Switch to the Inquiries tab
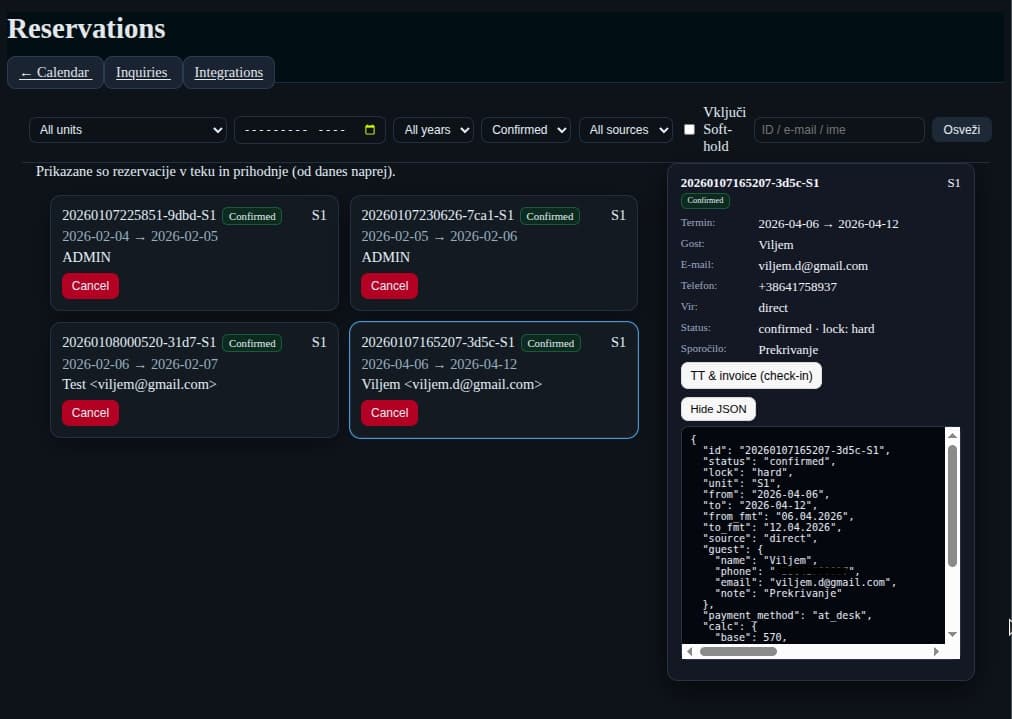The width and height of the screenshot is (1012, 719). point(142,72)
